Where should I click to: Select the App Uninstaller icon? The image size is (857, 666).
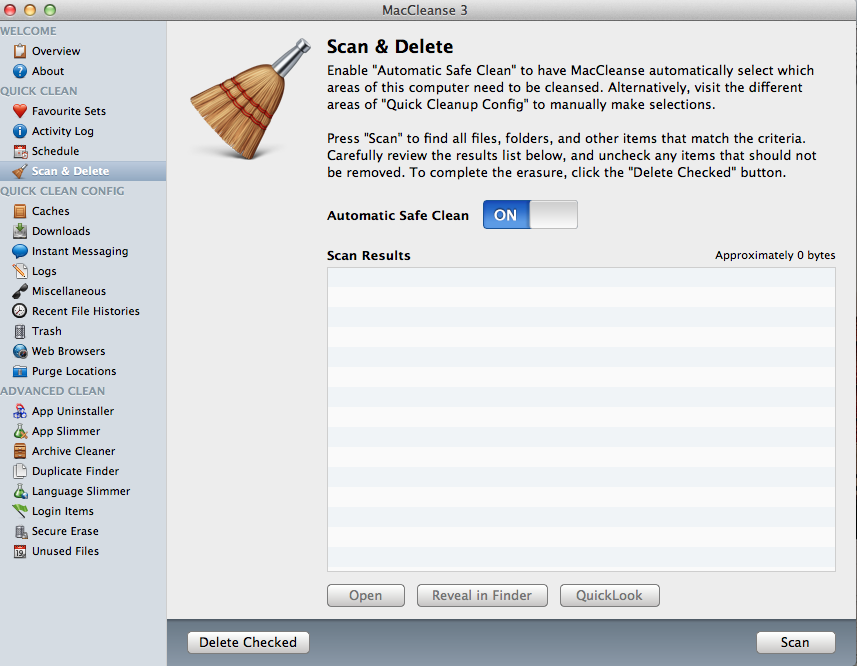(20, 411)
